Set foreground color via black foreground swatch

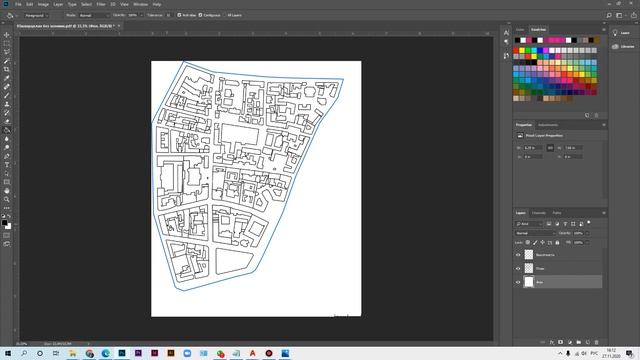(x=4, y=223)
